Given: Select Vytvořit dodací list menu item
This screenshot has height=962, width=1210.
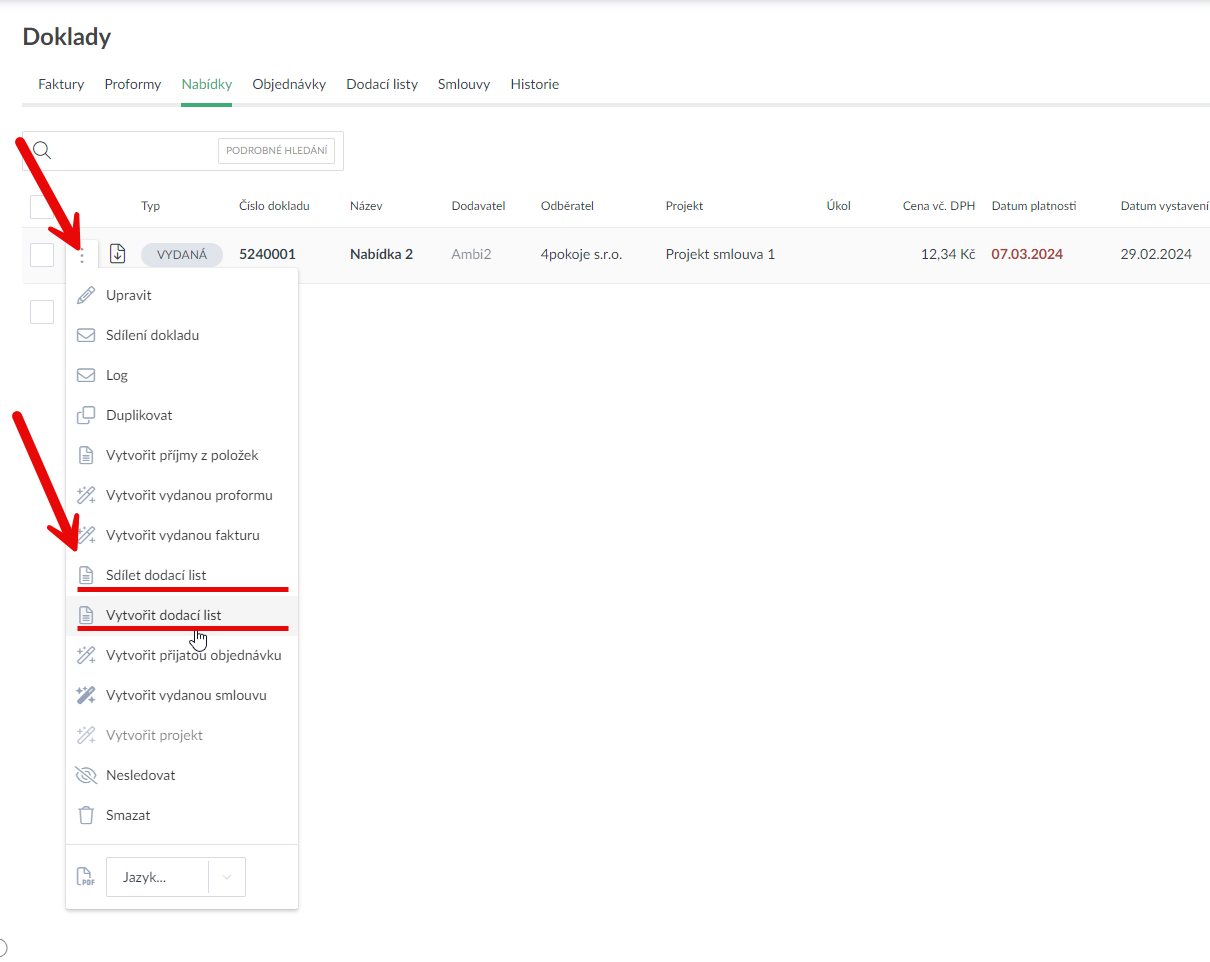Looking at the screenshot, I should pyautogui.click(x=163, y=615).
